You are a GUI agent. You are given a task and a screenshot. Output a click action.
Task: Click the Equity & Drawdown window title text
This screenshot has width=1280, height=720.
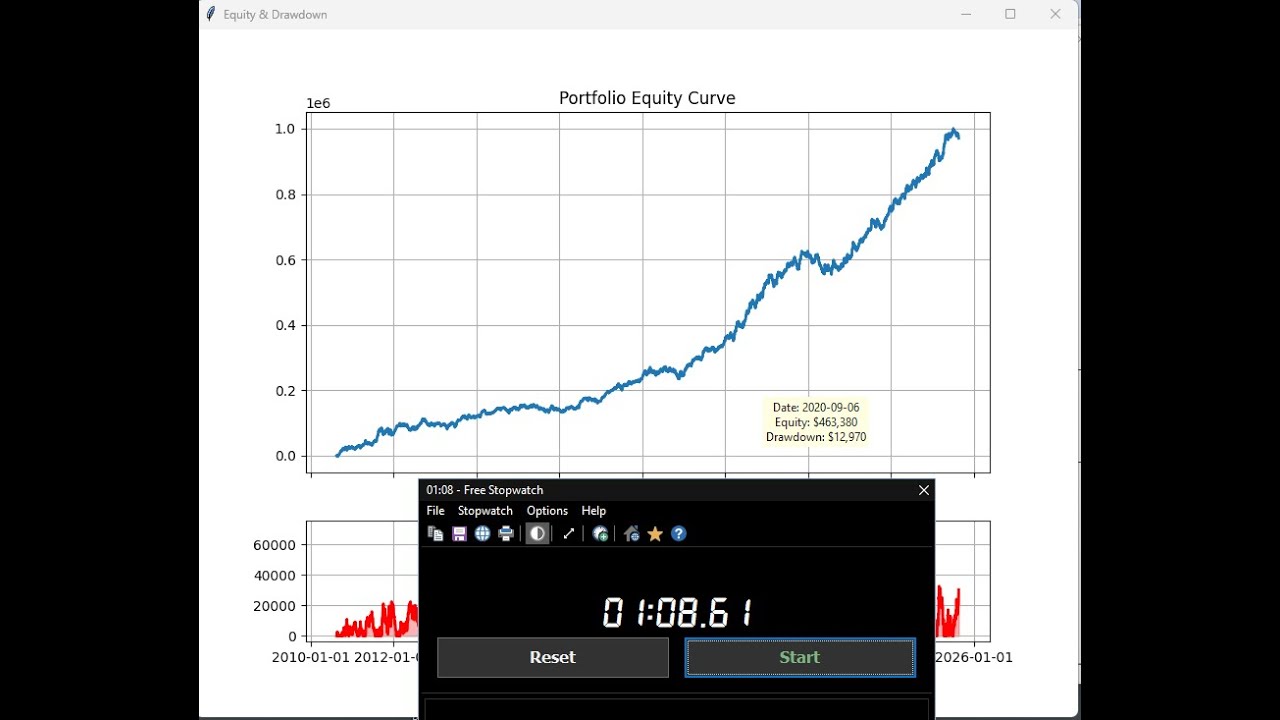pyautogui.click(x=275, y=15)
